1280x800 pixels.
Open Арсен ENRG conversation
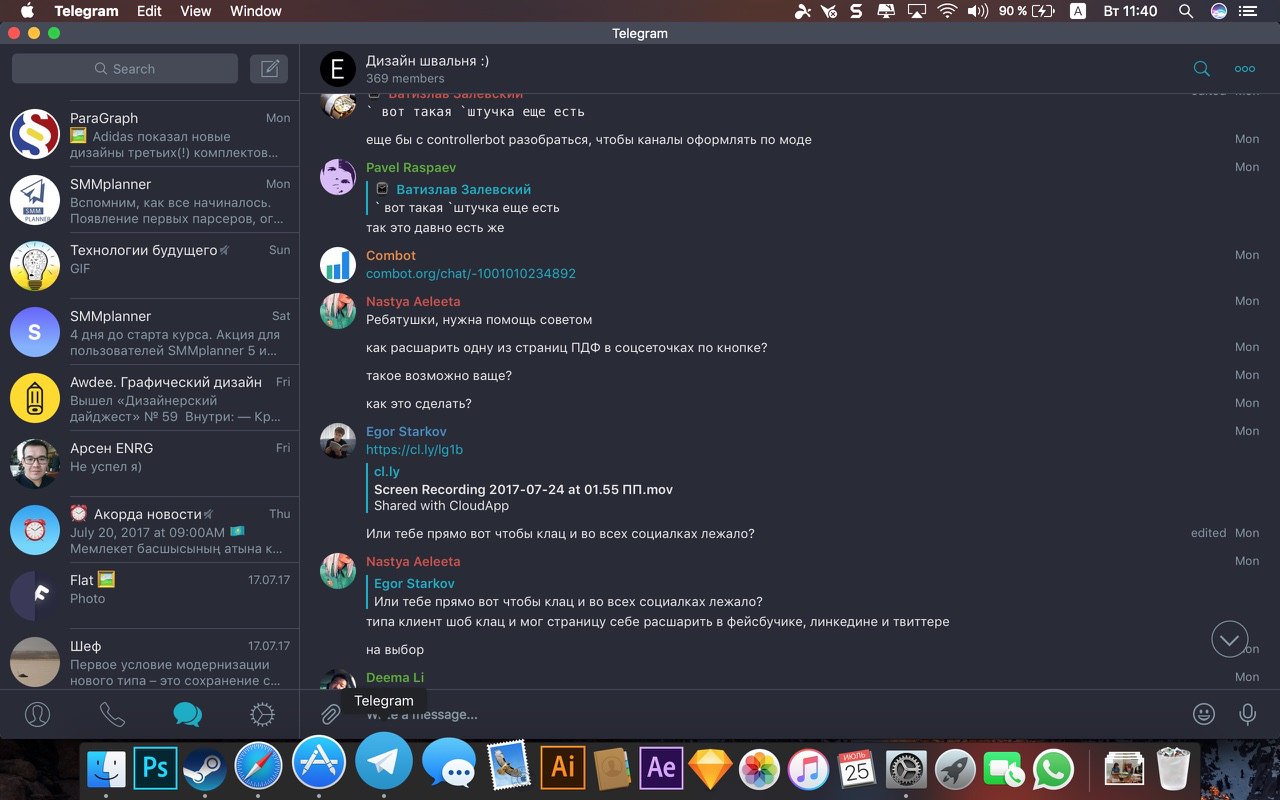click(150, 464)
